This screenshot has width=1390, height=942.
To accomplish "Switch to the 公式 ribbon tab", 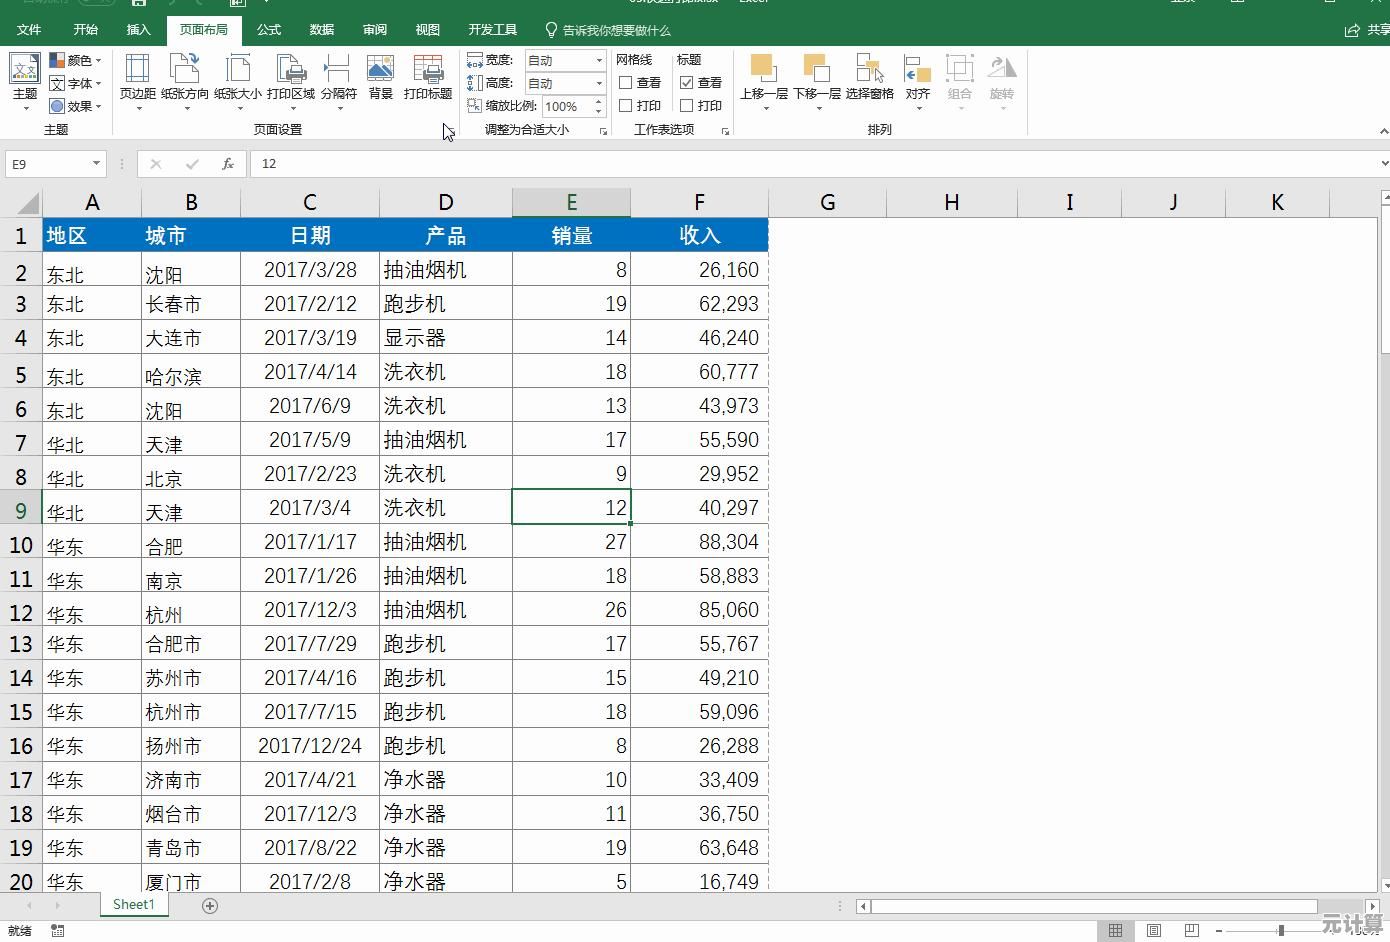I will click(x=269, y=30).
